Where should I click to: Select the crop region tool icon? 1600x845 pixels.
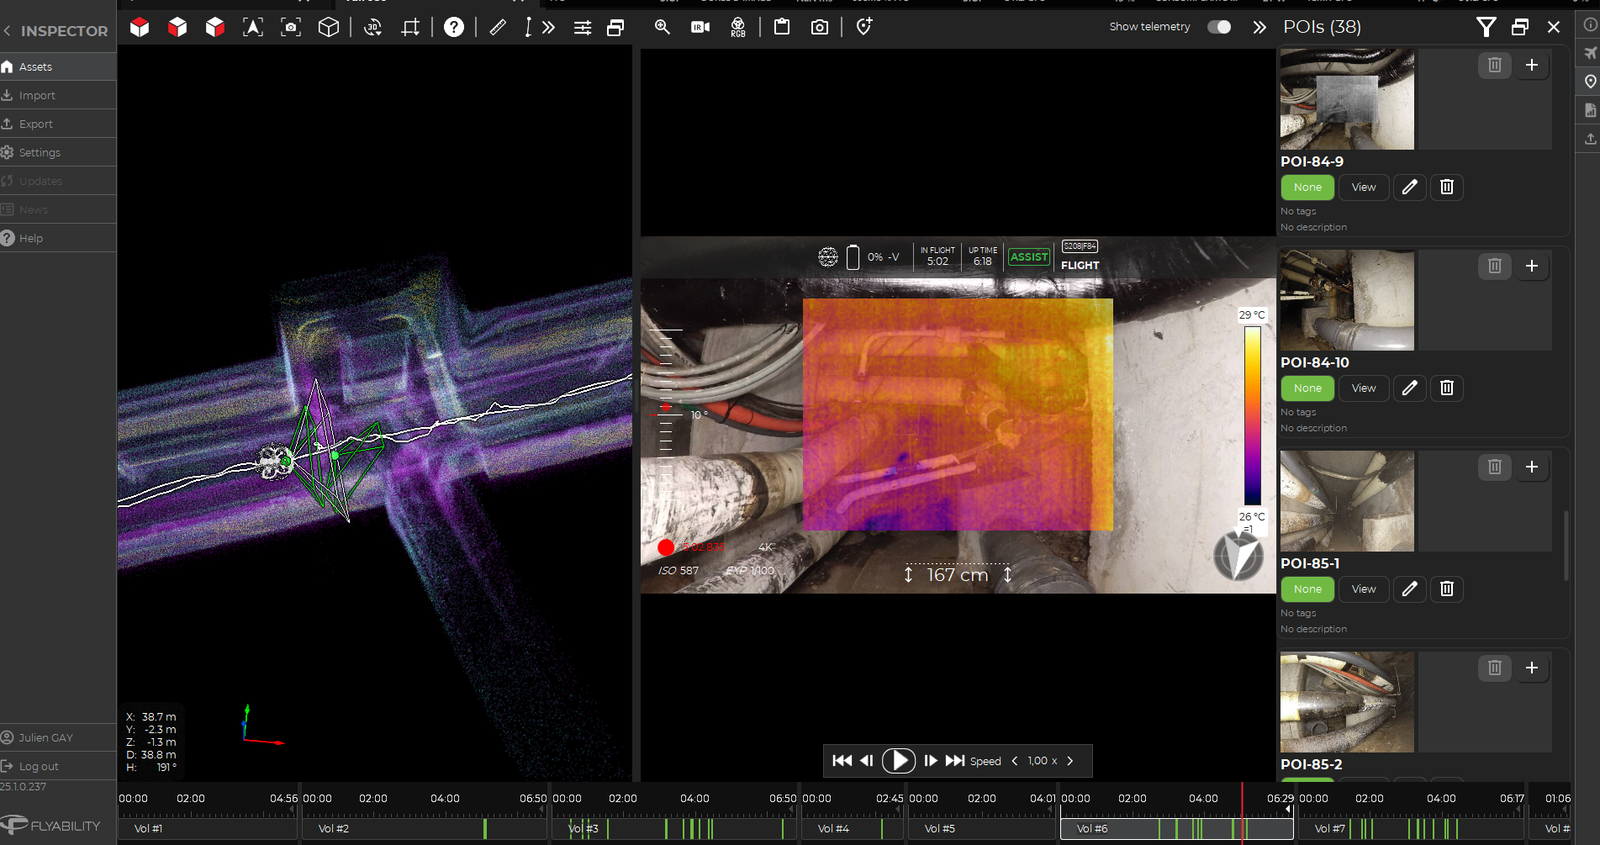tap(411, 27)
